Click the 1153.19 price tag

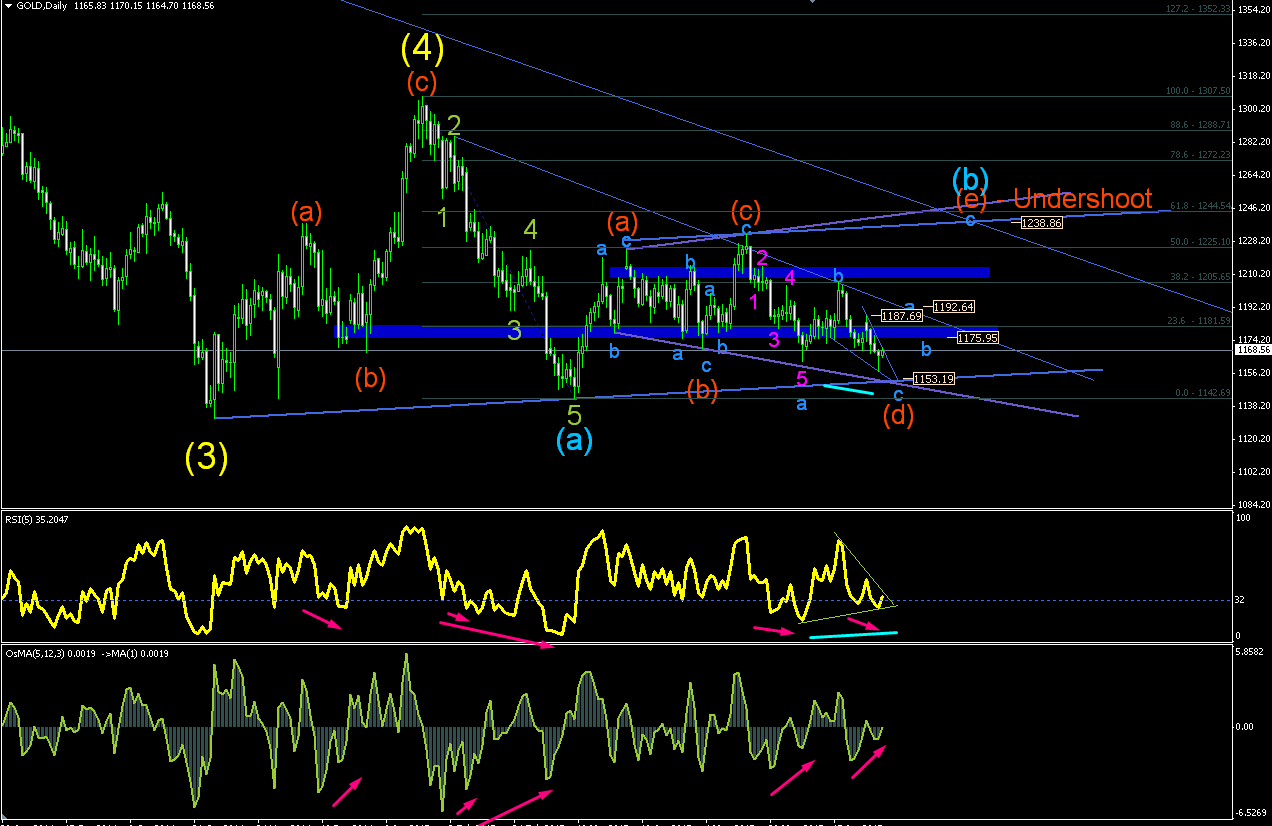tap(933, 379)
